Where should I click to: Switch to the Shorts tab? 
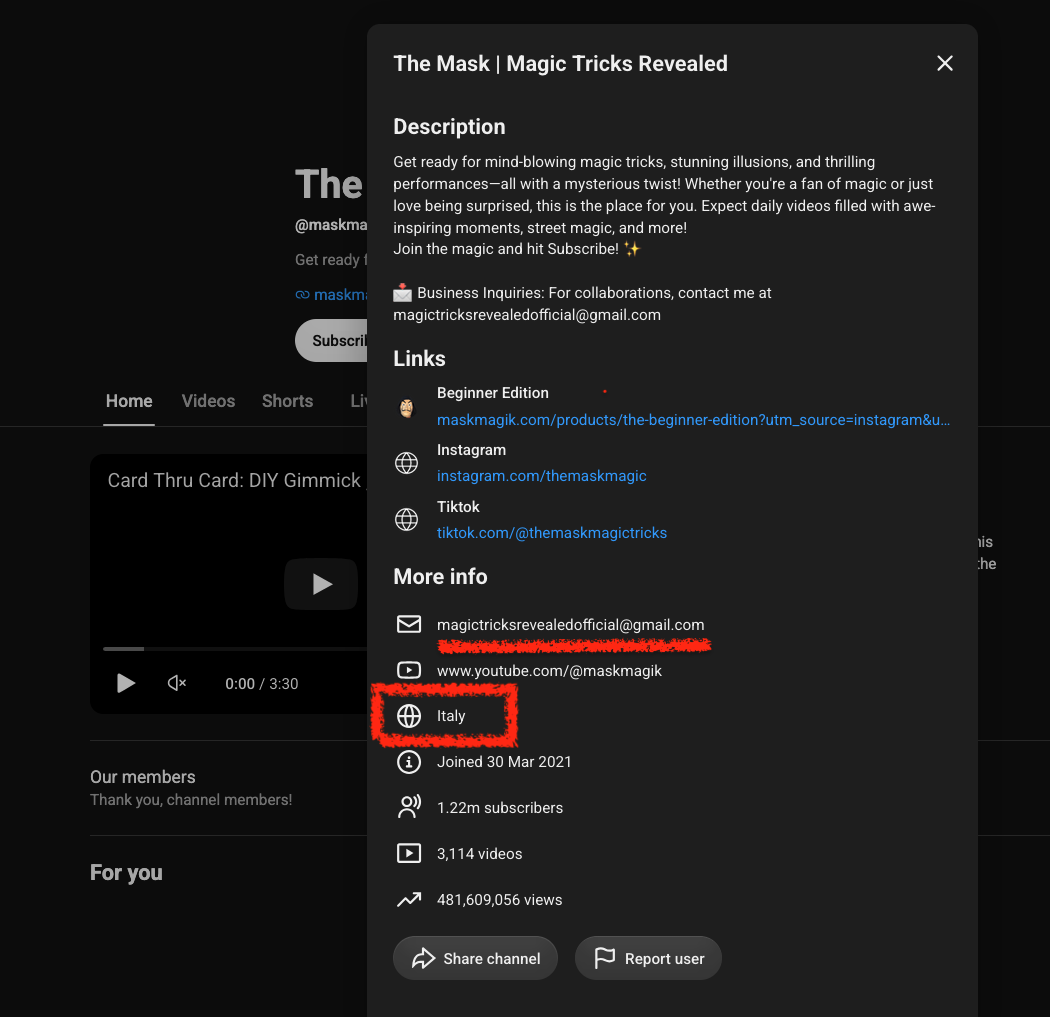coord(287,401)
